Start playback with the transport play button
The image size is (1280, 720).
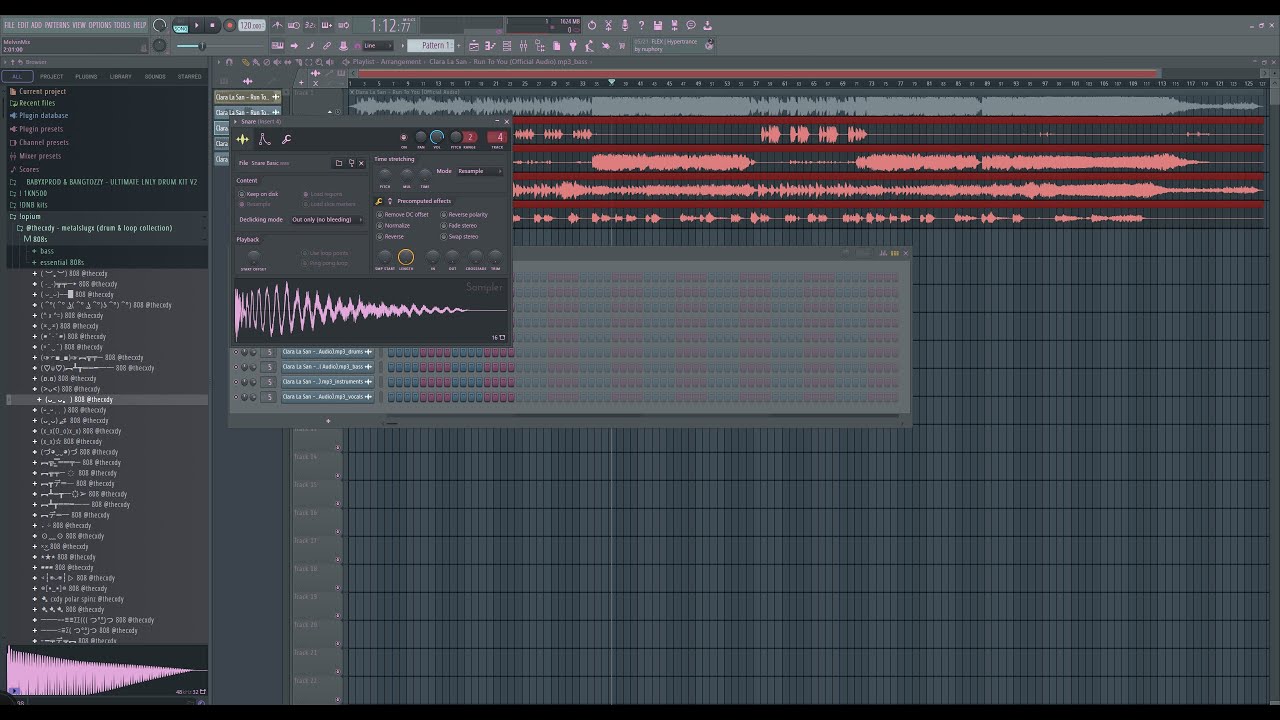196,25
